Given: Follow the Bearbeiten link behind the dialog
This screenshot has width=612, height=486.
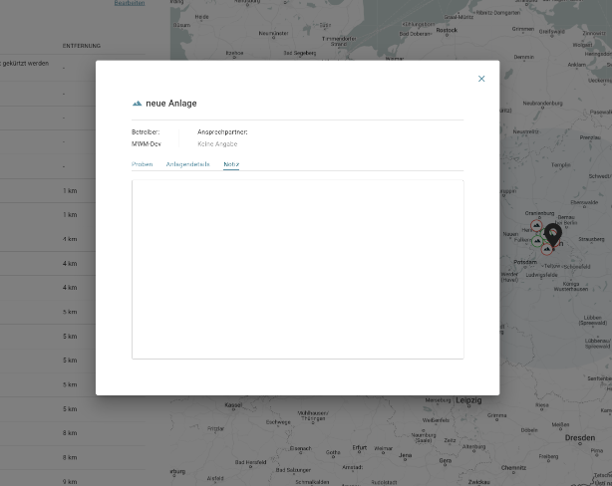Looking at the screenshot, I should [x=130, y=3].
